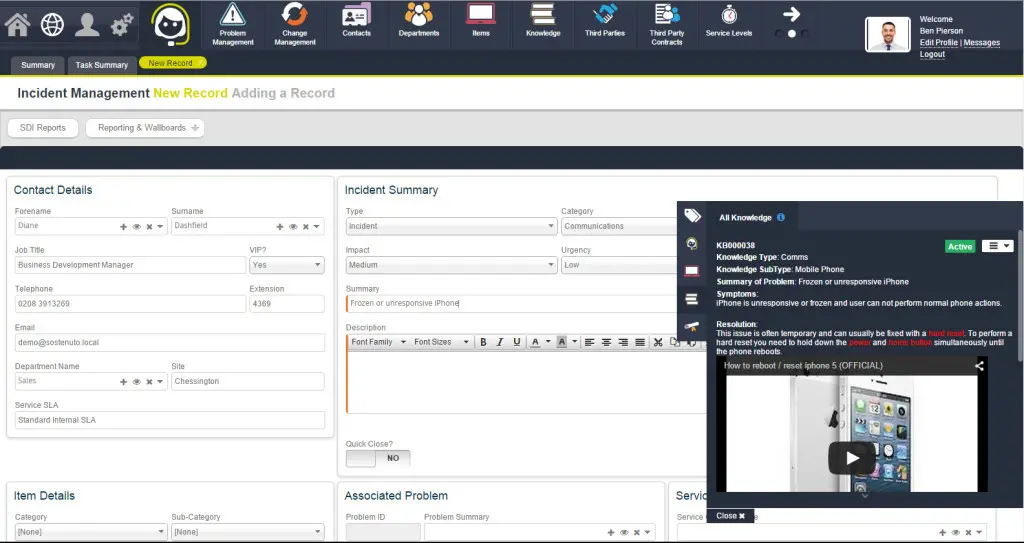Viewport: 1024px width, 543px height.
Task: Click the Active status badge
Action: pos(960,246)
